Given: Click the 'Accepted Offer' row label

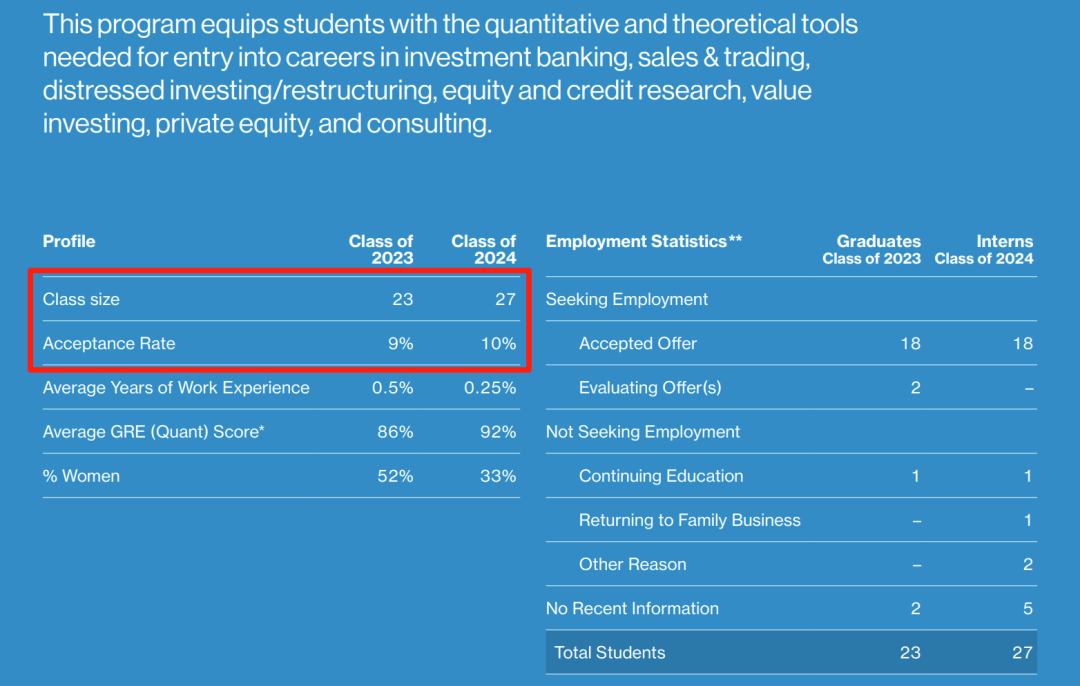Looking at the screenshot, I should (638, 344).
